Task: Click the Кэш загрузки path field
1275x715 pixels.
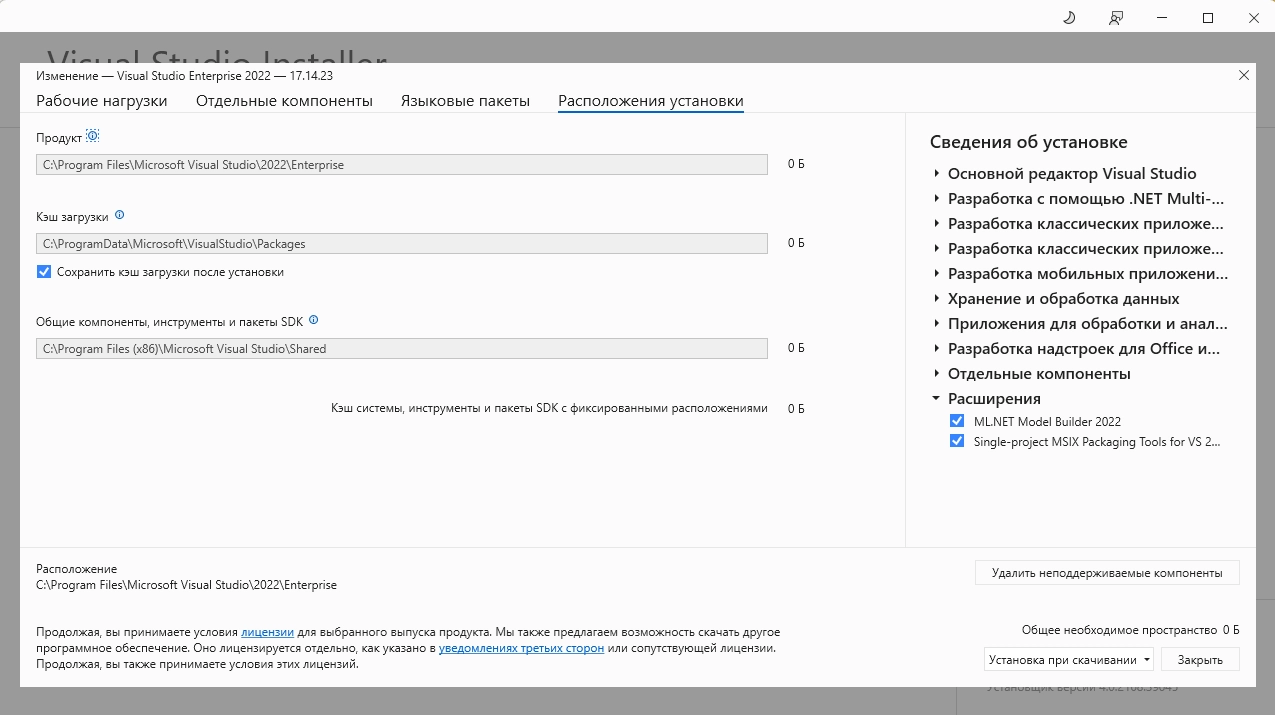Action: coord(401,243)
